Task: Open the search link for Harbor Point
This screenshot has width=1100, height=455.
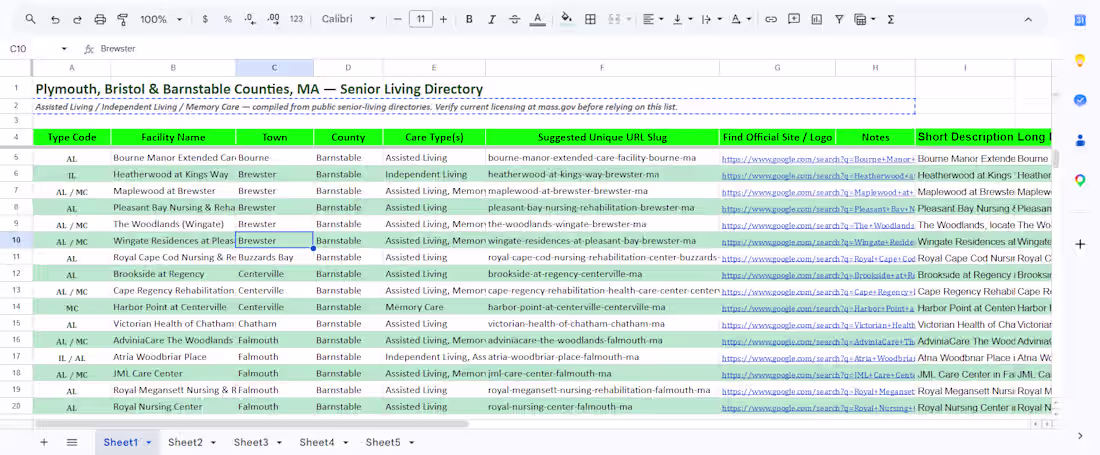Action: click(819, 308)
